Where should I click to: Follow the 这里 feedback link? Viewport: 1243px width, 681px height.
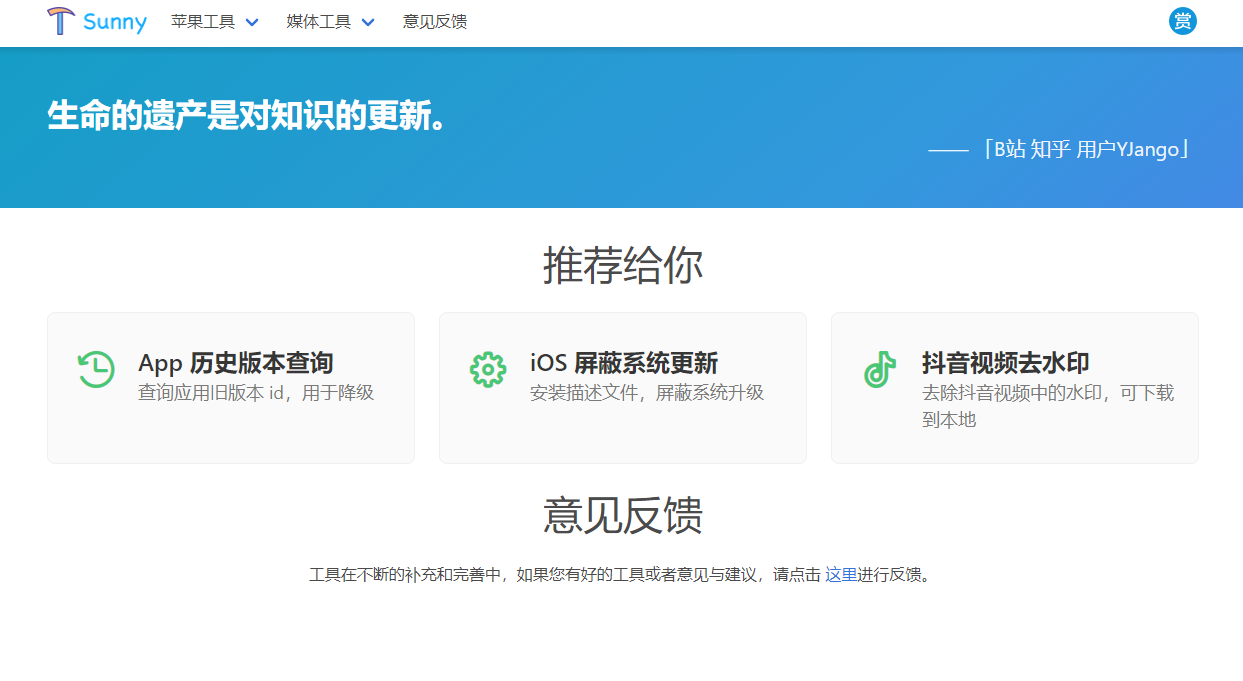(841, 575)
